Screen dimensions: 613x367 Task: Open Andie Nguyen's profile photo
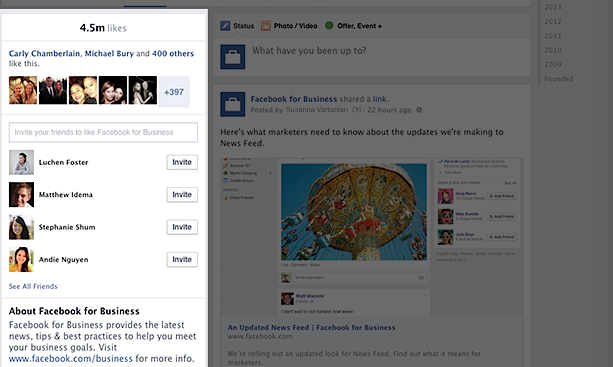22,260
